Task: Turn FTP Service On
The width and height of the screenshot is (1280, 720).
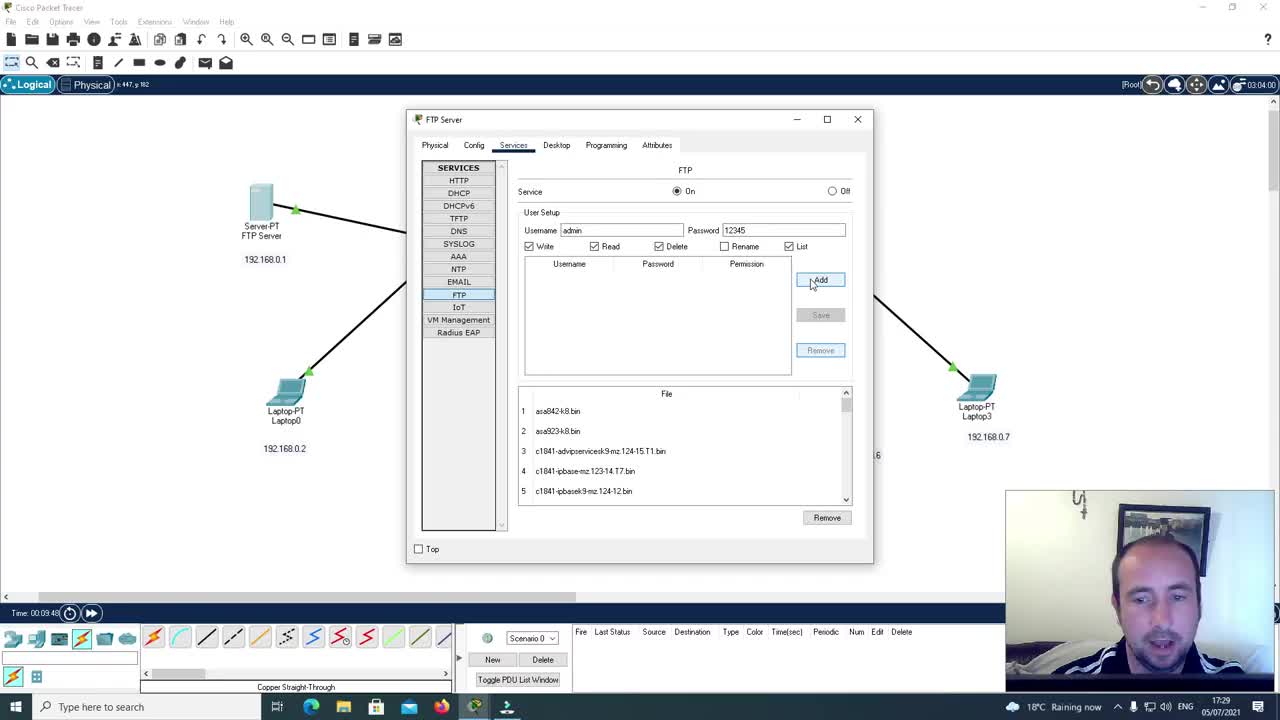Action: click(677, 191)
